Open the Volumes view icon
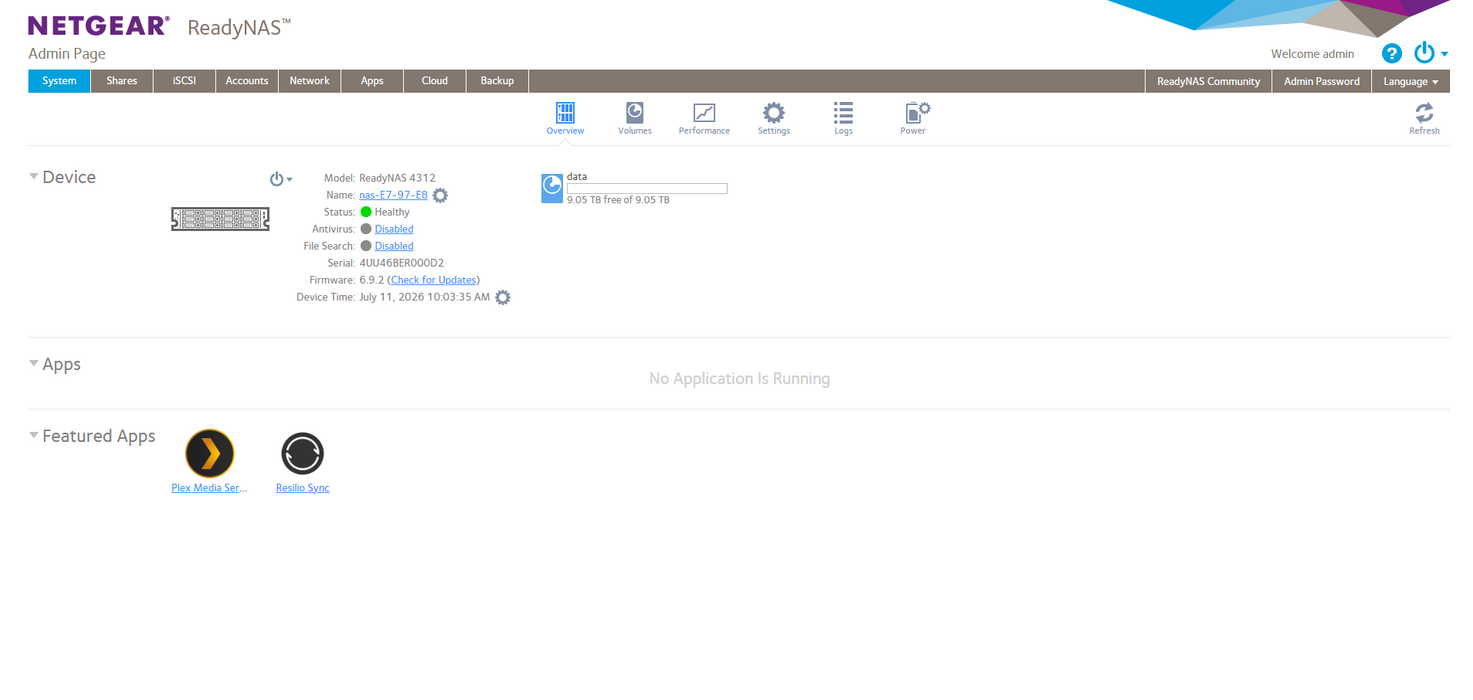This screenshot has height=700, width=1473. tap(634, 113)
